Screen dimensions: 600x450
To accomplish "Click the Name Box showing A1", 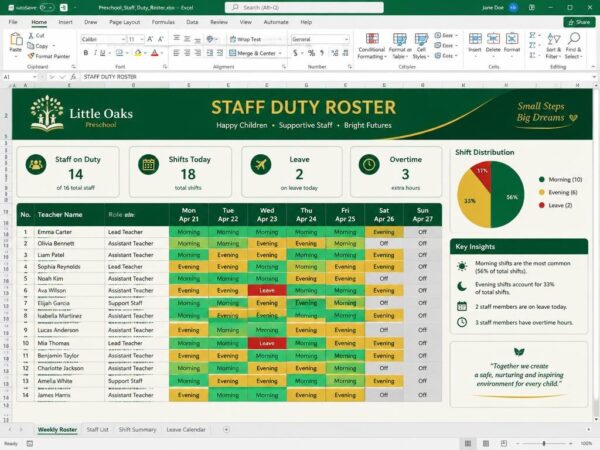I will [x=19, y=77].
